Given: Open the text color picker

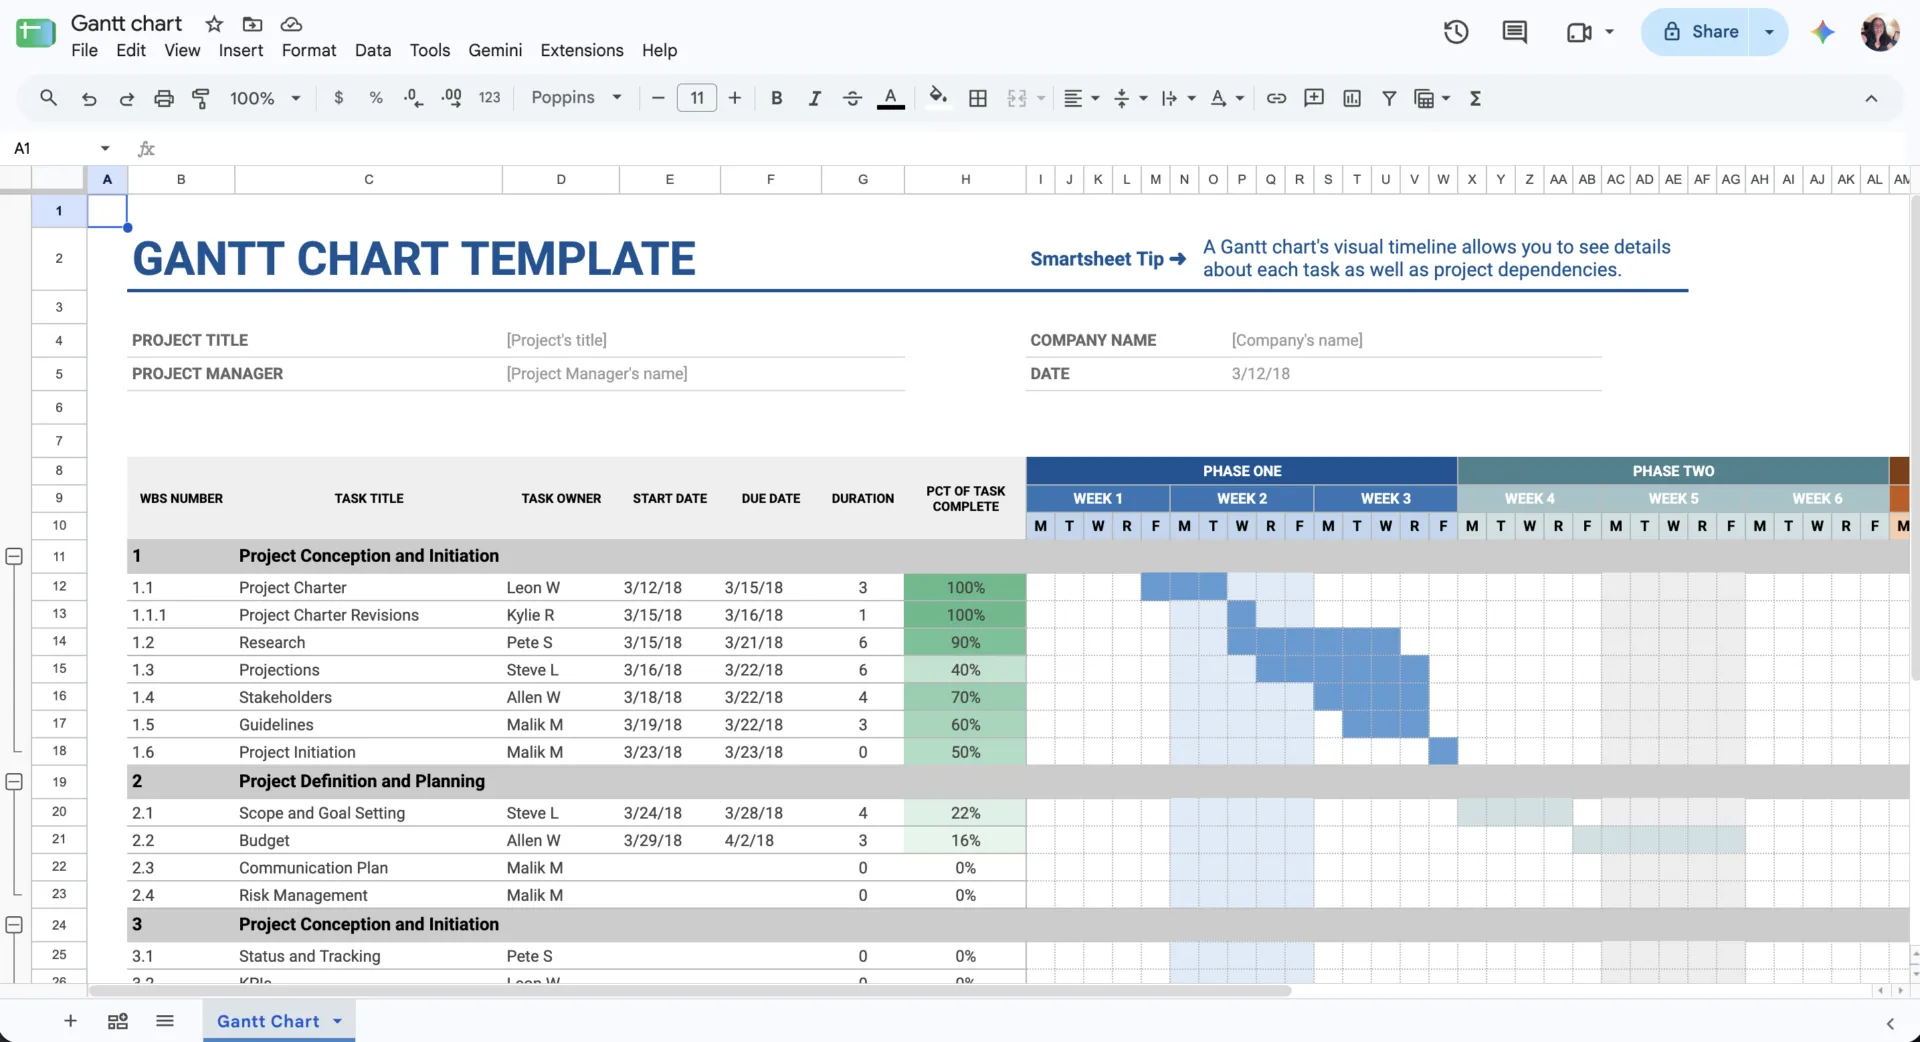Looking at the screenshot, I should click(x=890, y=98).
